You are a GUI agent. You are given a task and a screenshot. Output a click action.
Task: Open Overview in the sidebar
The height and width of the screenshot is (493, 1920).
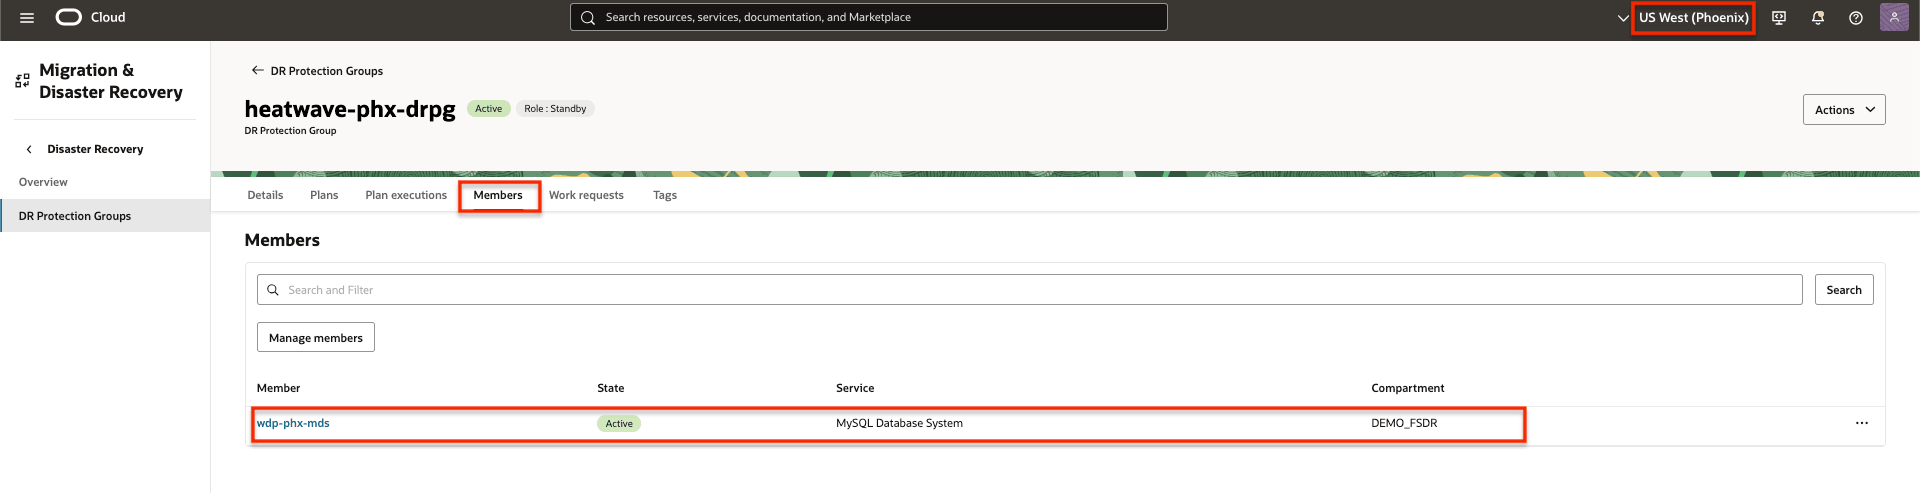[43, 182]
